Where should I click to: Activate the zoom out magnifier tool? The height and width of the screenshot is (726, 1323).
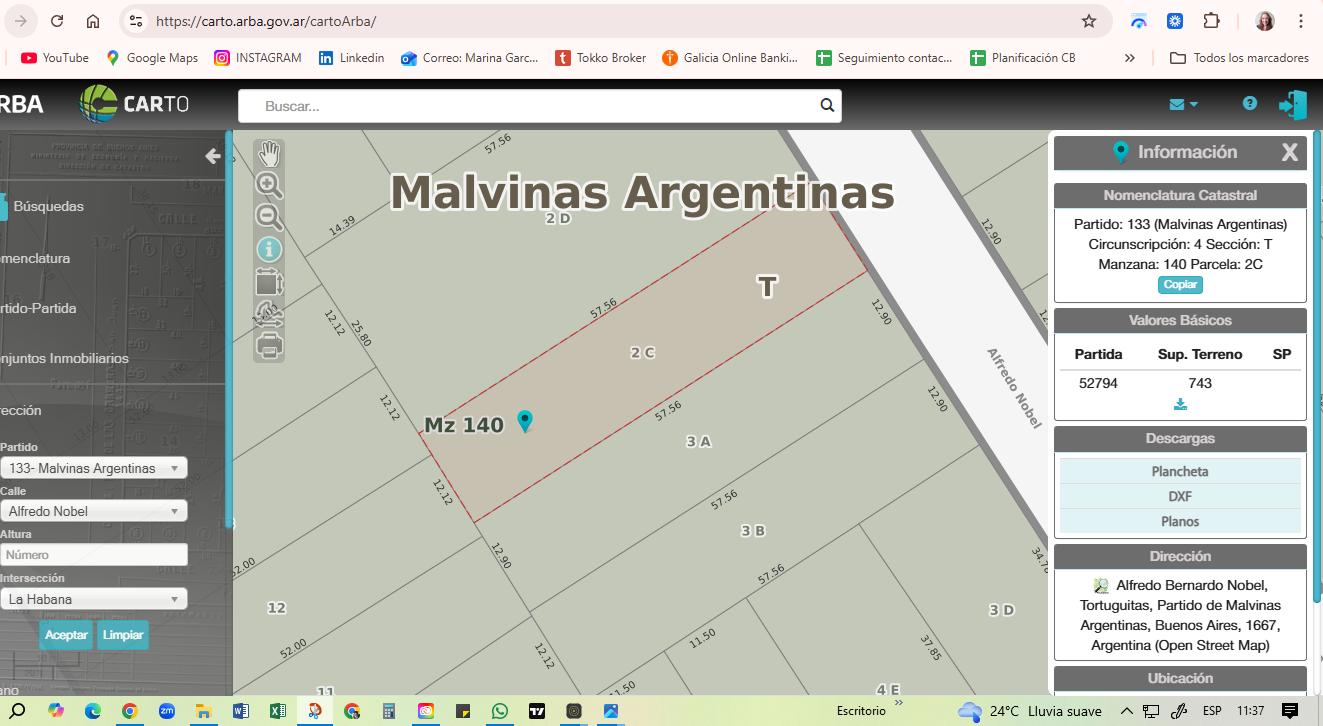269,216
